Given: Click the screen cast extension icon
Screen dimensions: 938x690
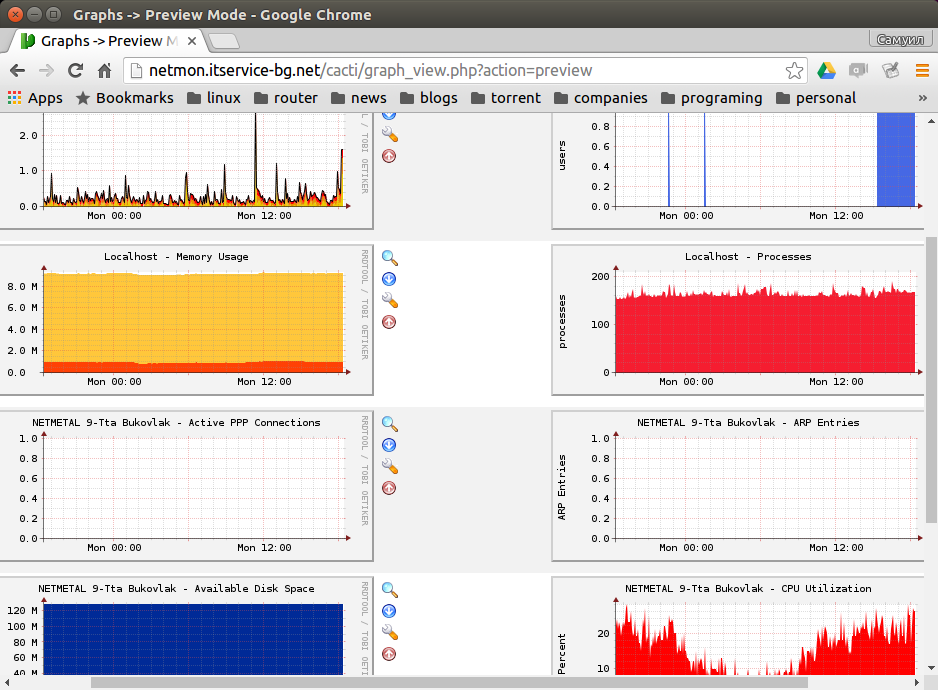Looking at the screenshot, I should [858, 71].
